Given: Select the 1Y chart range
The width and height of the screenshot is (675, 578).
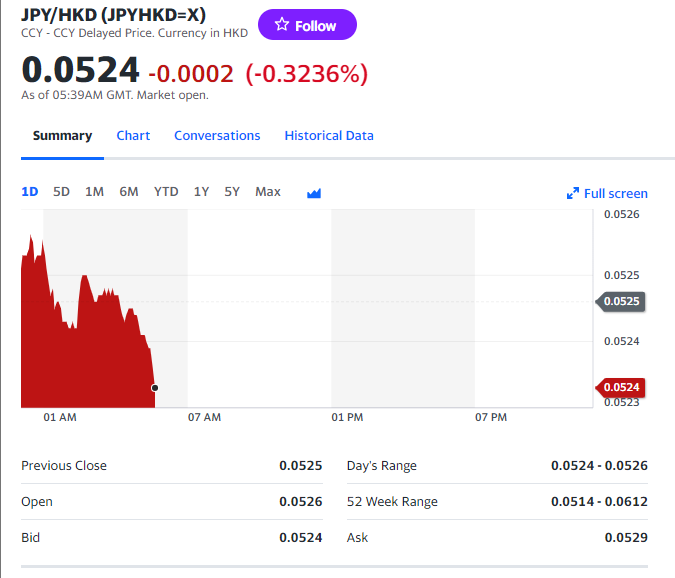Looking at the screenshot, I should 201,192.
